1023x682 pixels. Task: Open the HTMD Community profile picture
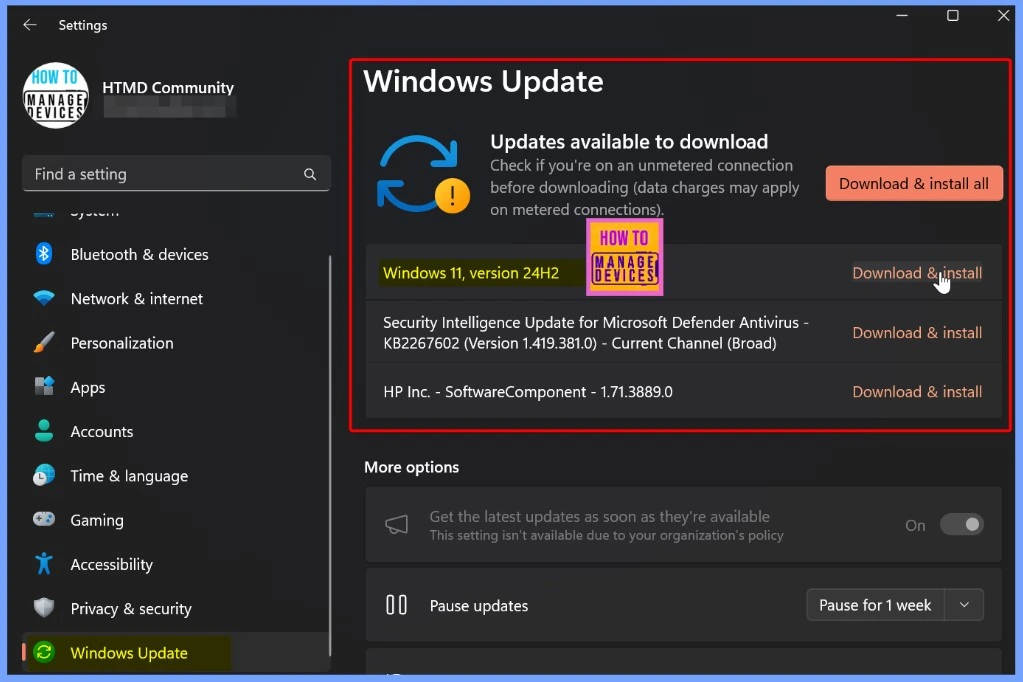point(55,95)
